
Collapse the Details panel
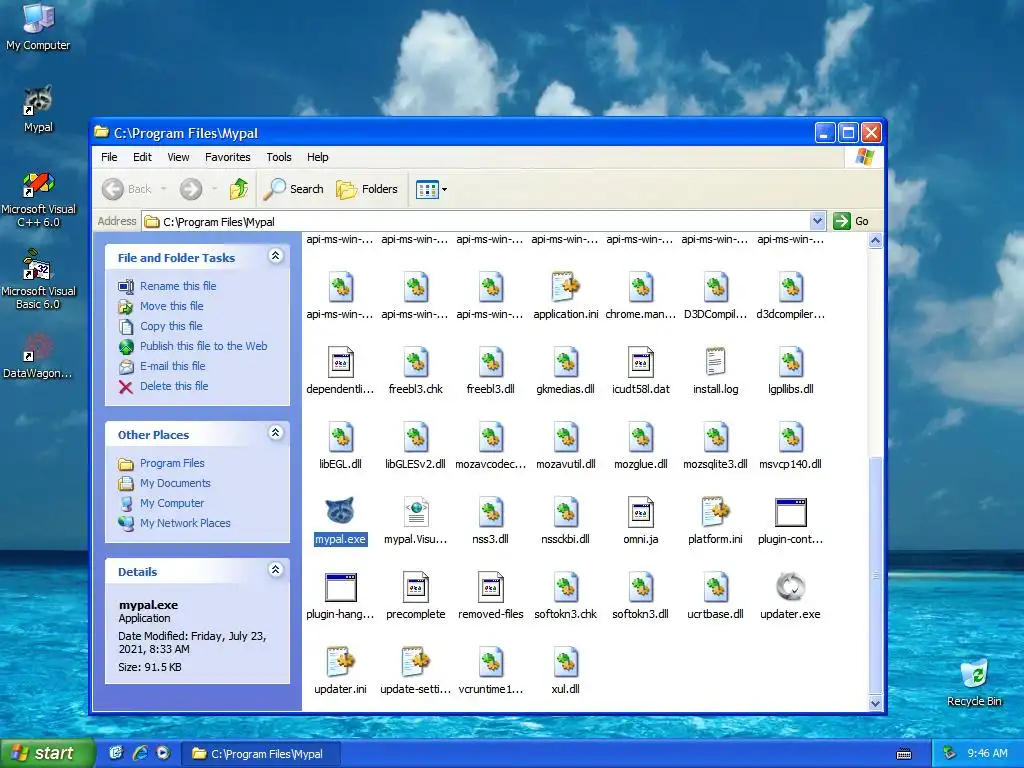point(276,569)
